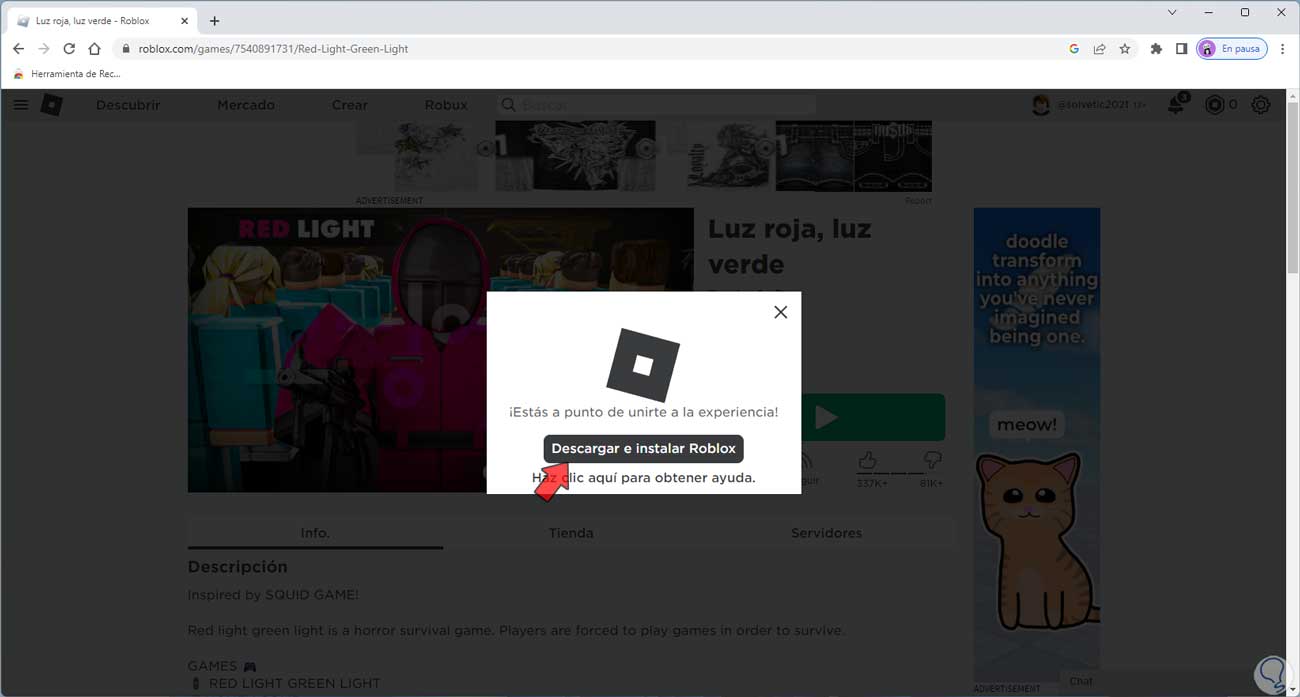The image size is (1300, 697).
Task: Open Crear in Roblox nav
Action: coord(350,105)
